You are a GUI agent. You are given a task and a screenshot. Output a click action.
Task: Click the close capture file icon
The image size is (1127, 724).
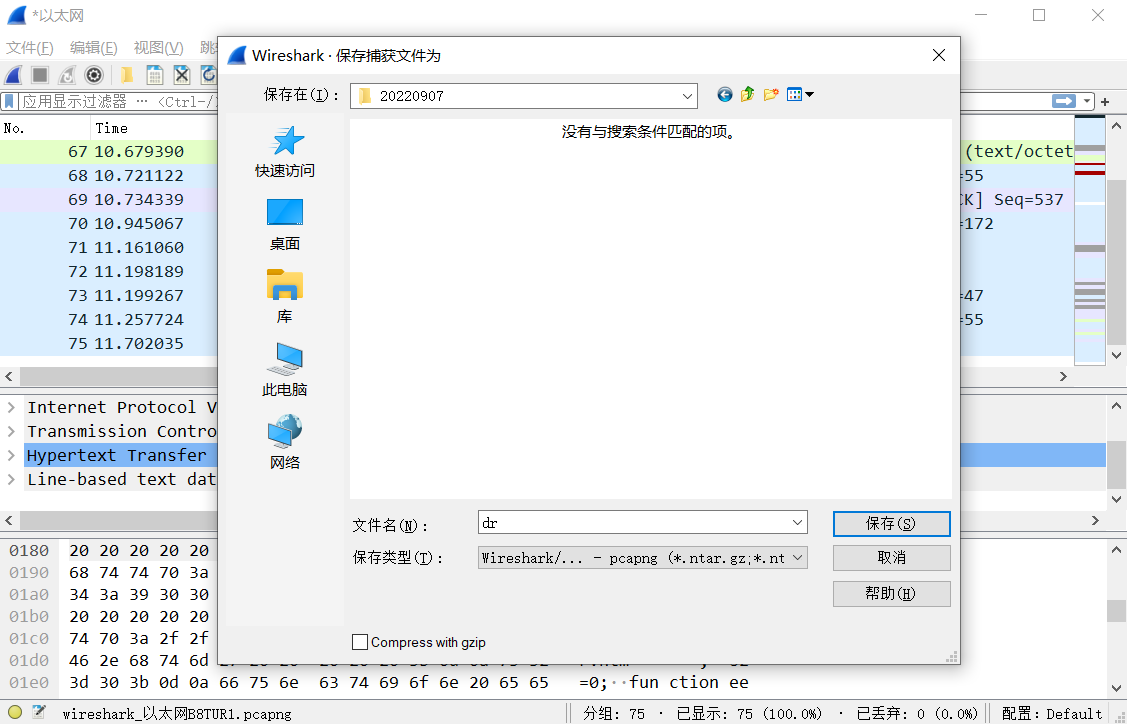point(182,75)
